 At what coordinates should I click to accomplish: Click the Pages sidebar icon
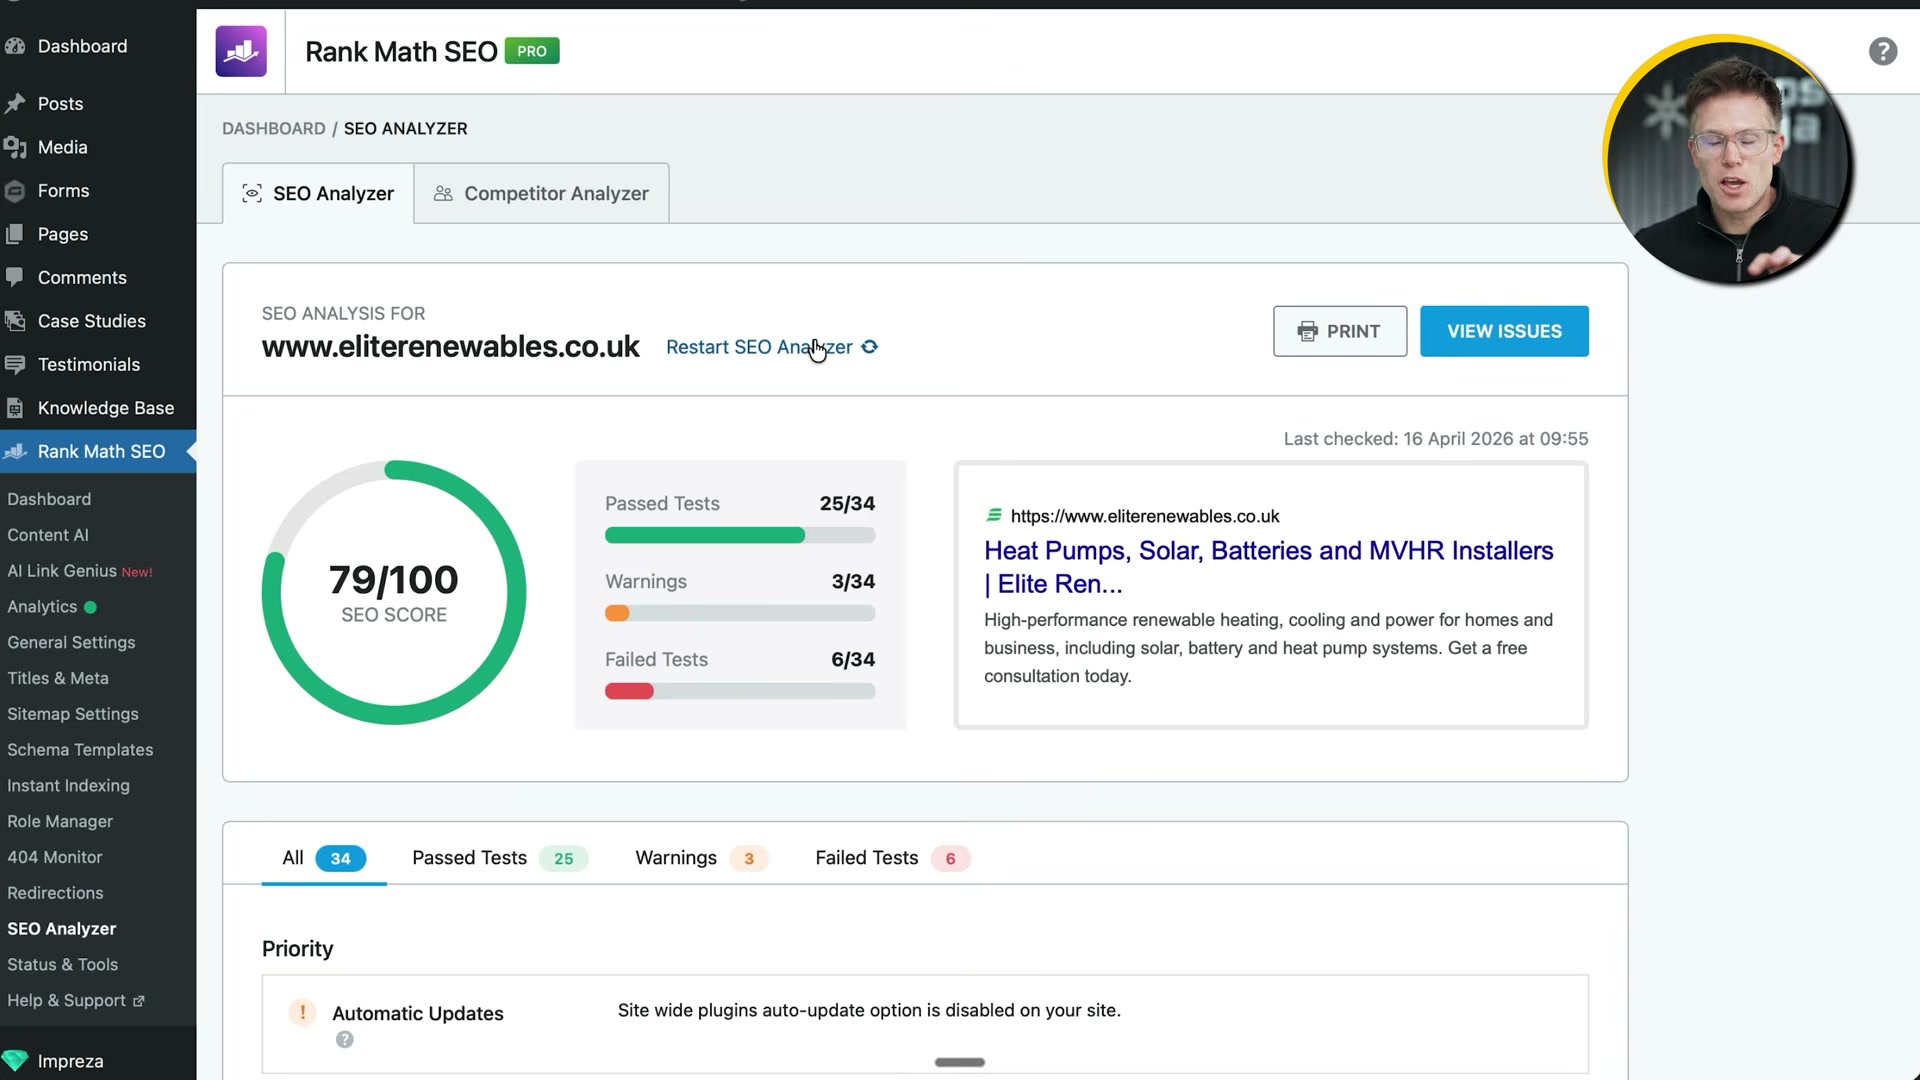point(15,234)
